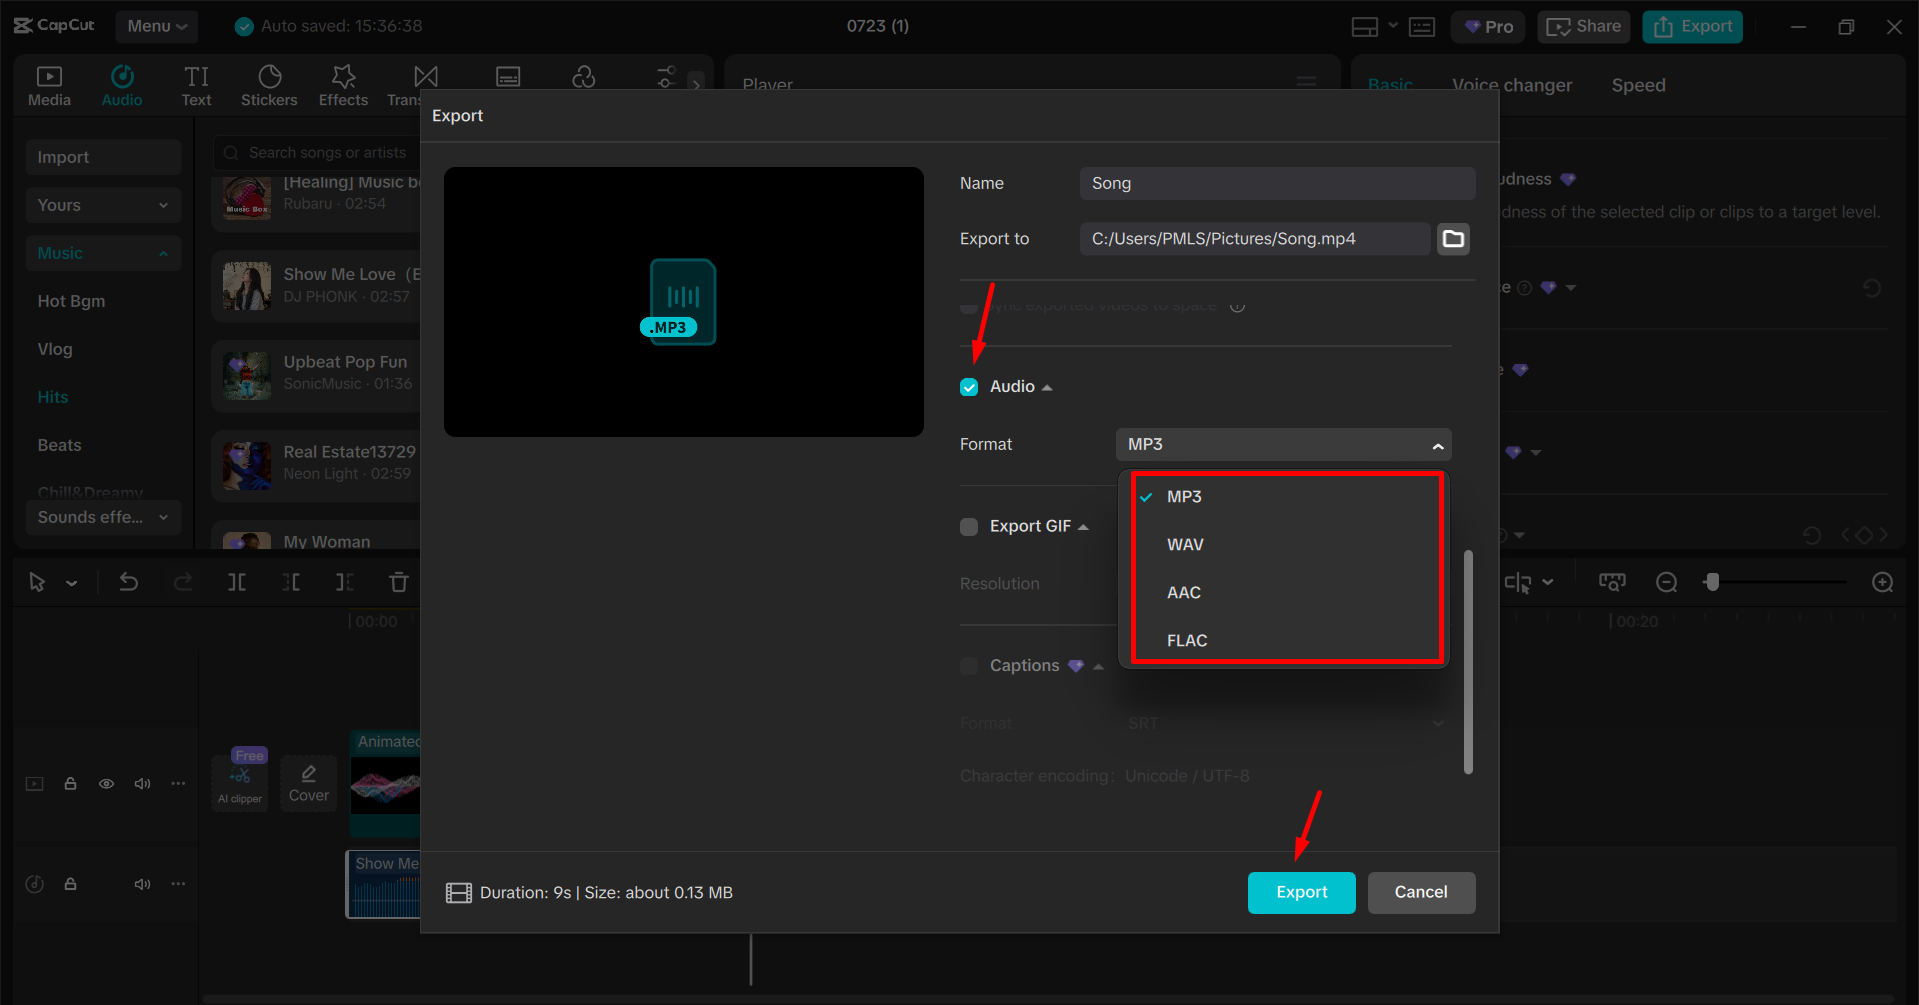Switch to the Voice changer tab
This screenshot has width=1919, height=1005.
coord(1511,85)
